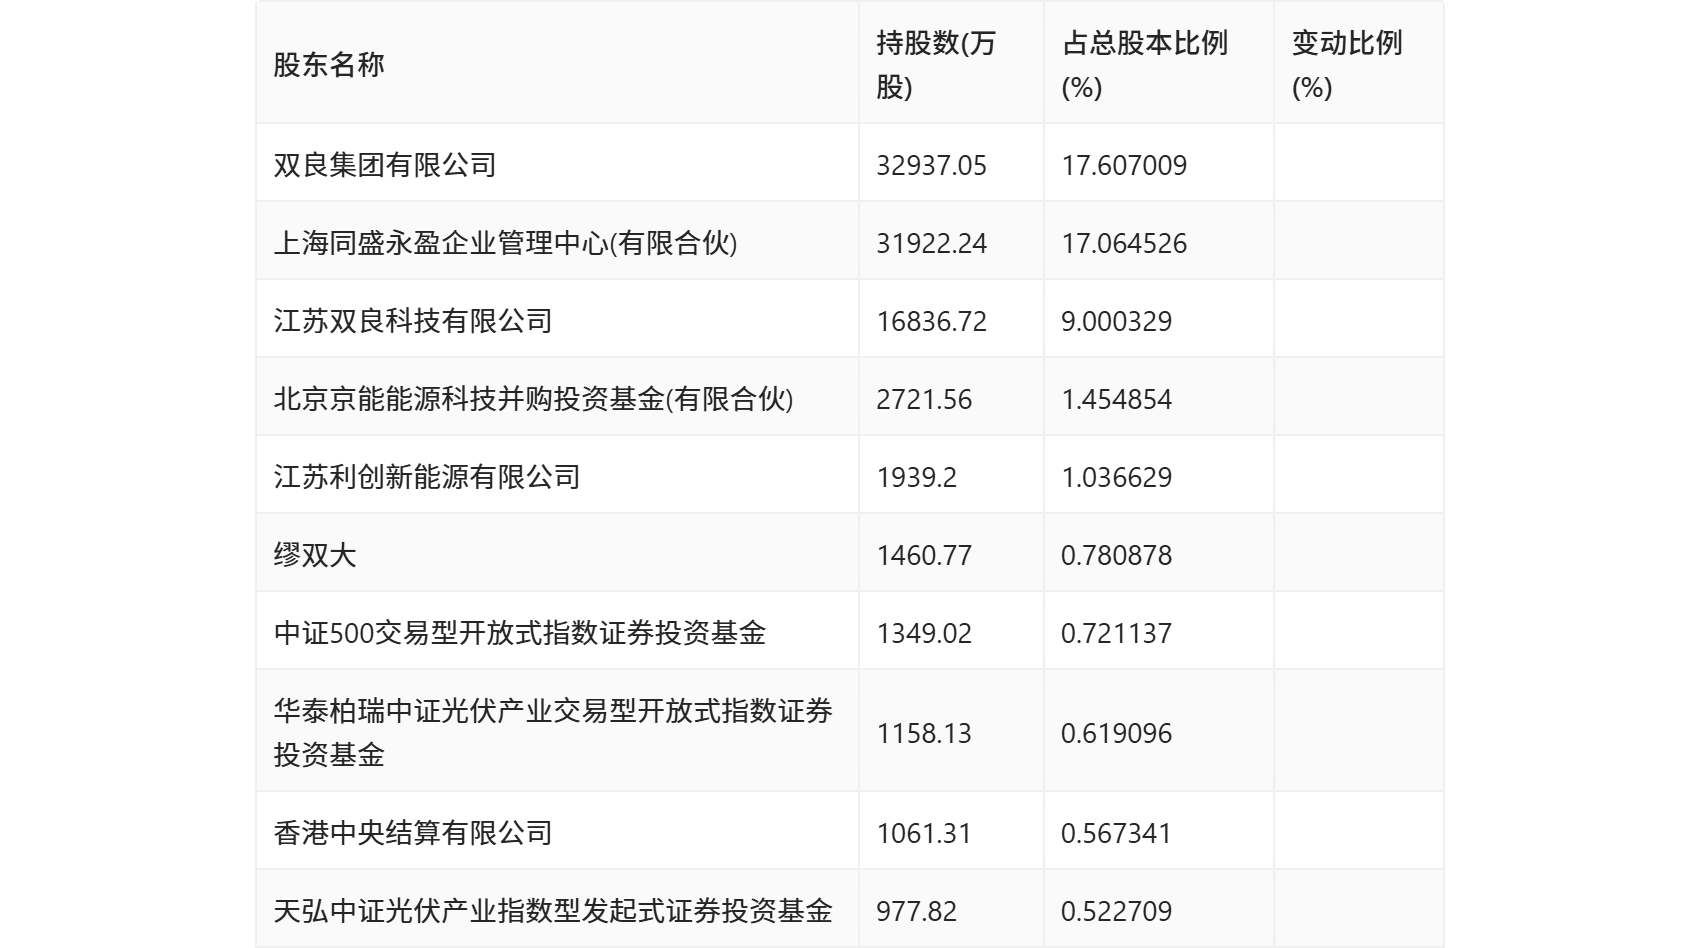Select the holding value 16836.72
The width and height of the screenshot is (1700, 948).
pos(931,321)
